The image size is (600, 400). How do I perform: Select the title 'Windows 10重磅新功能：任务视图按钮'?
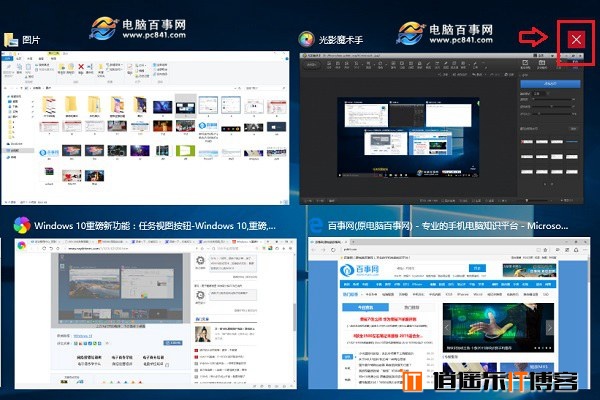pos(113,226)
